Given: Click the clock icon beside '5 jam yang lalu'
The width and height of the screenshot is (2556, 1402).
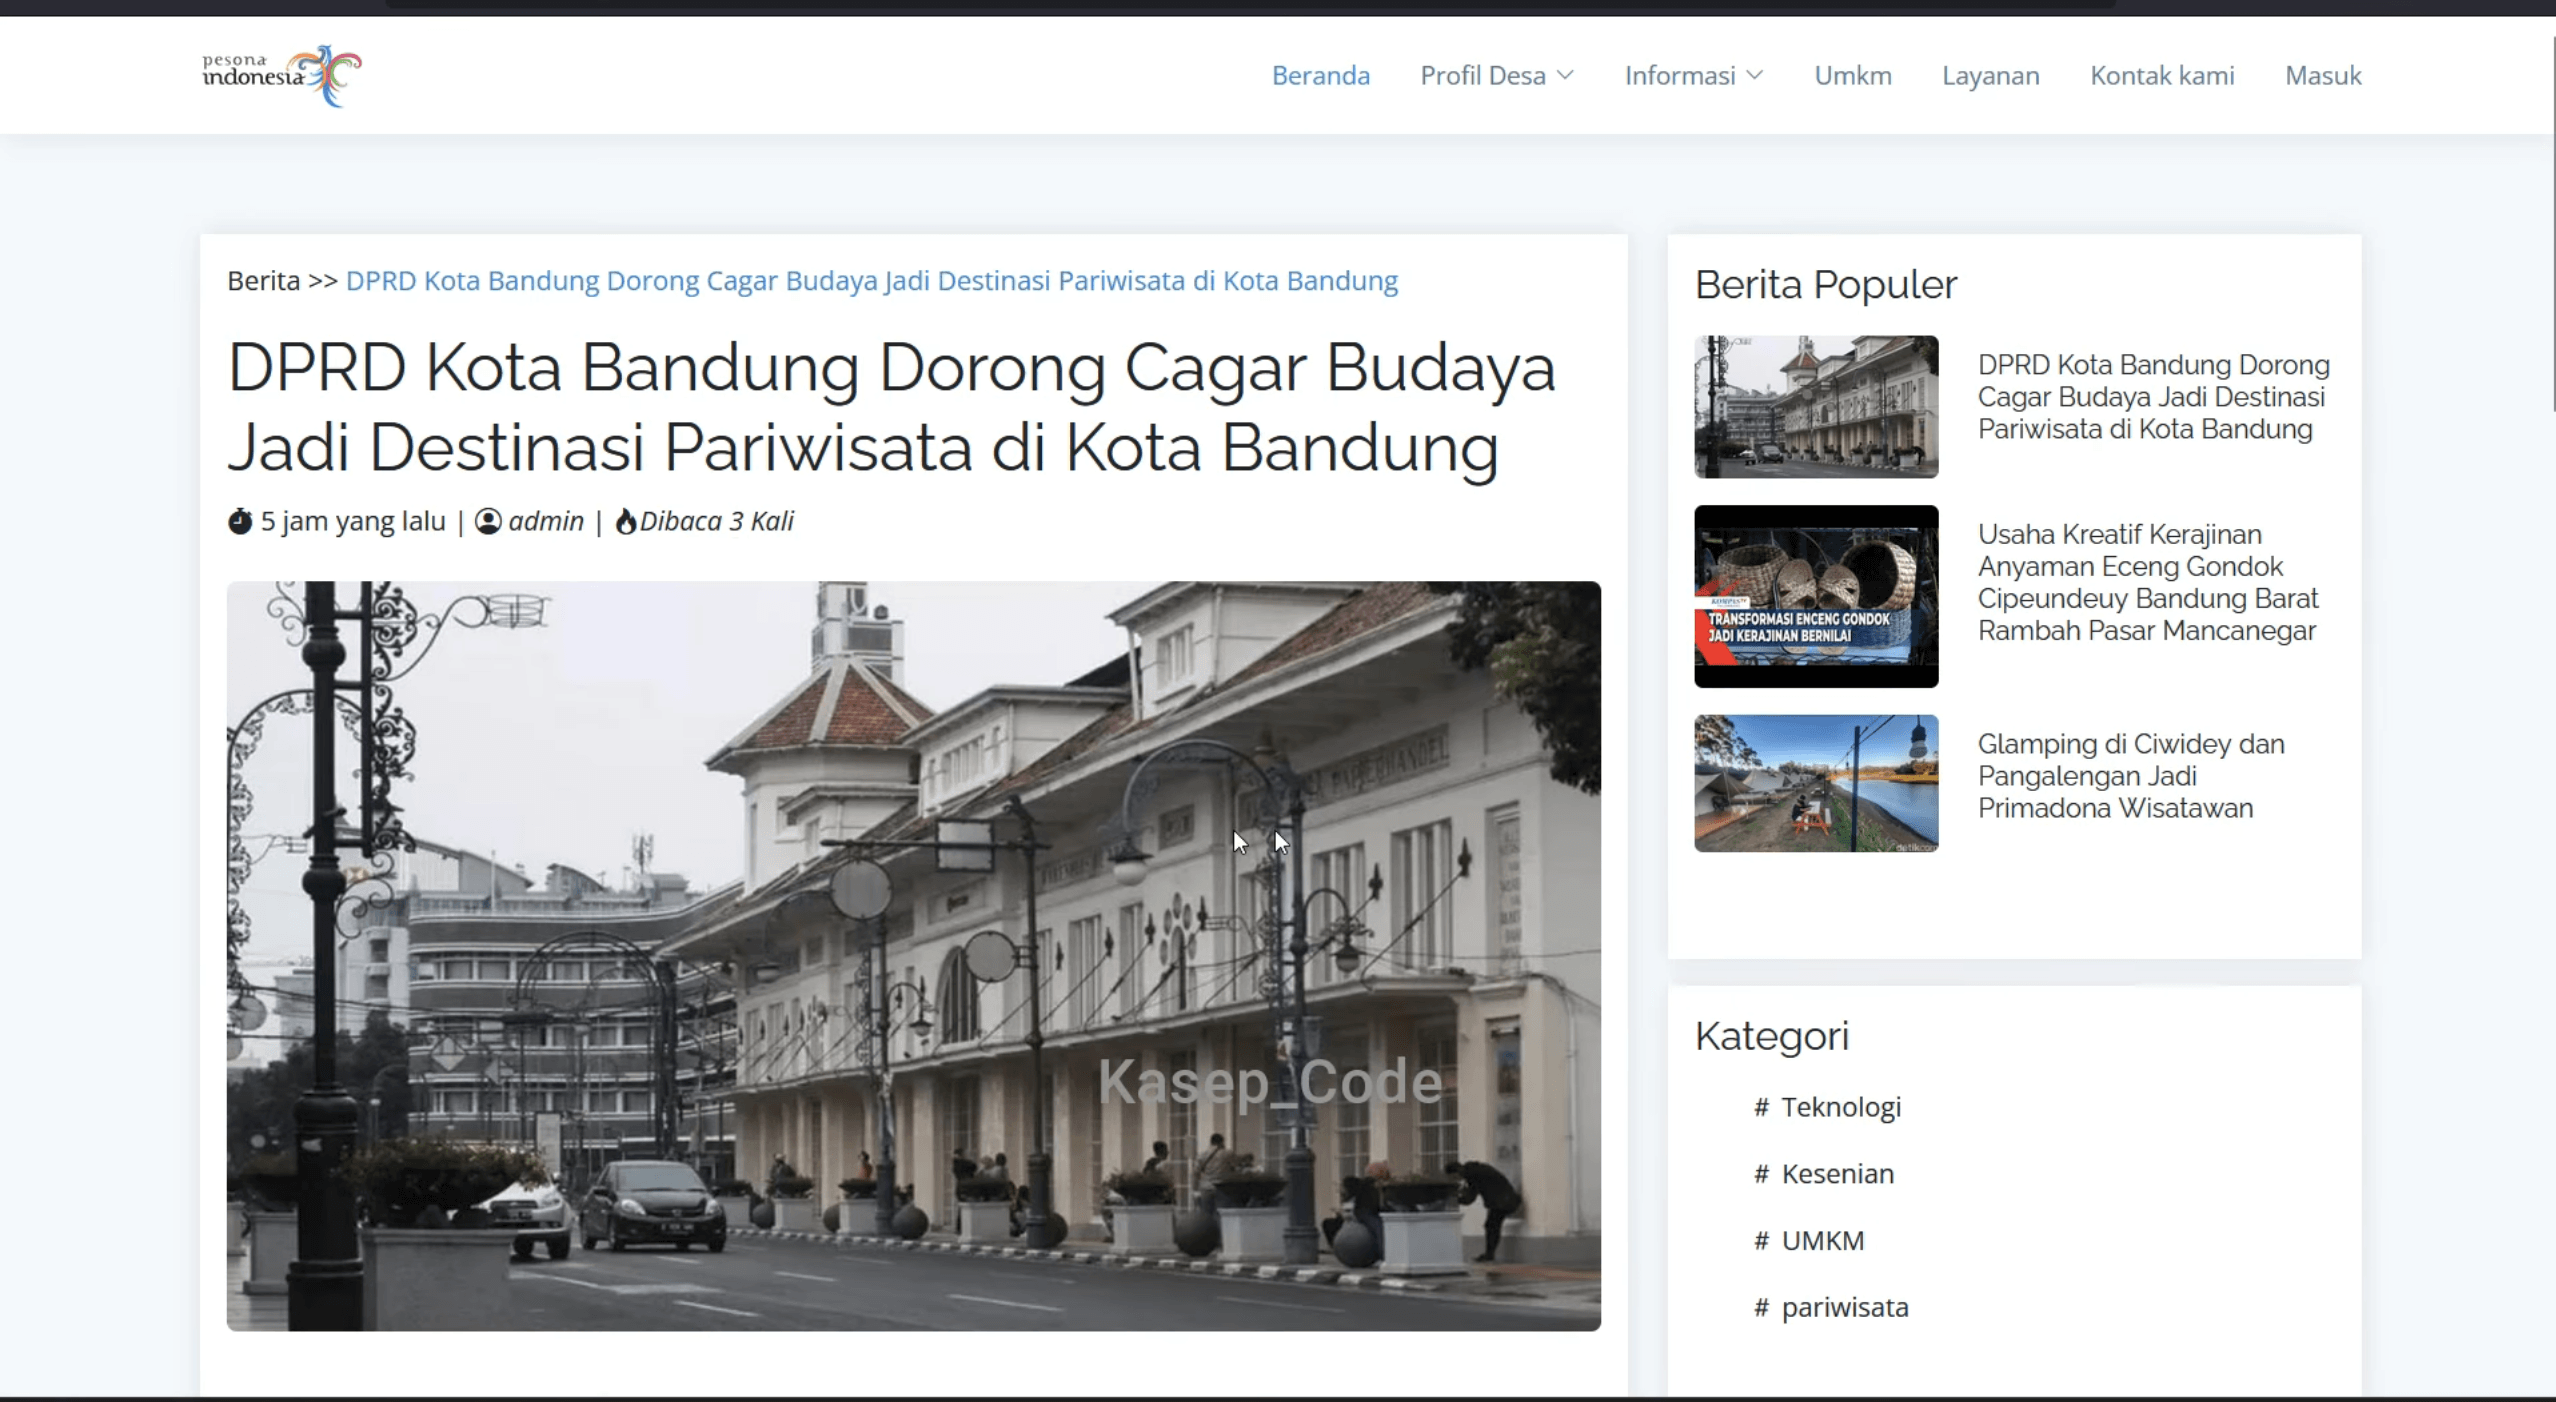Looking at the screenshot, I should tap(240, 521).
